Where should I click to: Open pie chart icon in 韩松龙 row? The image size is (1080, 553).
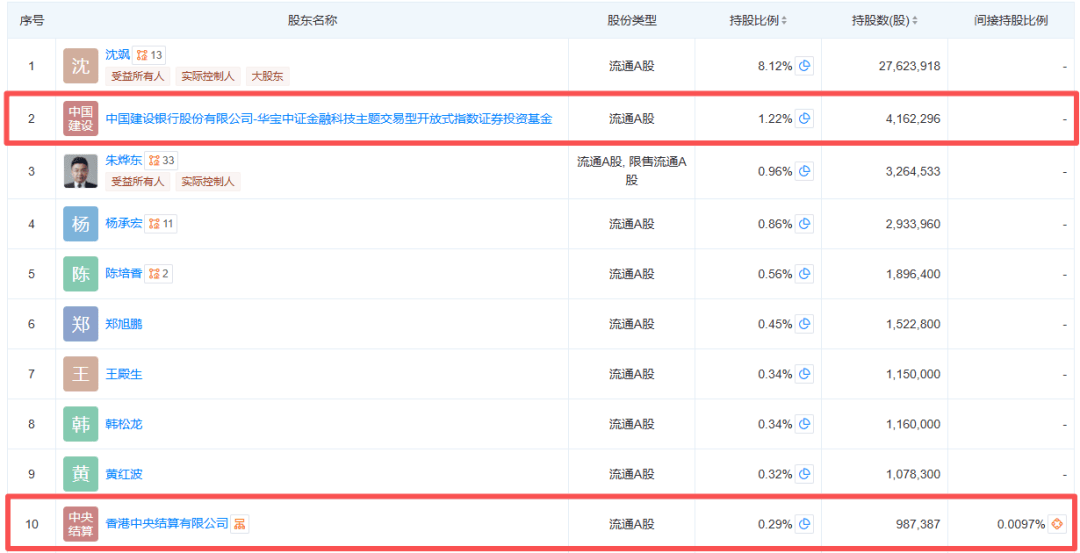pos(804,424)
